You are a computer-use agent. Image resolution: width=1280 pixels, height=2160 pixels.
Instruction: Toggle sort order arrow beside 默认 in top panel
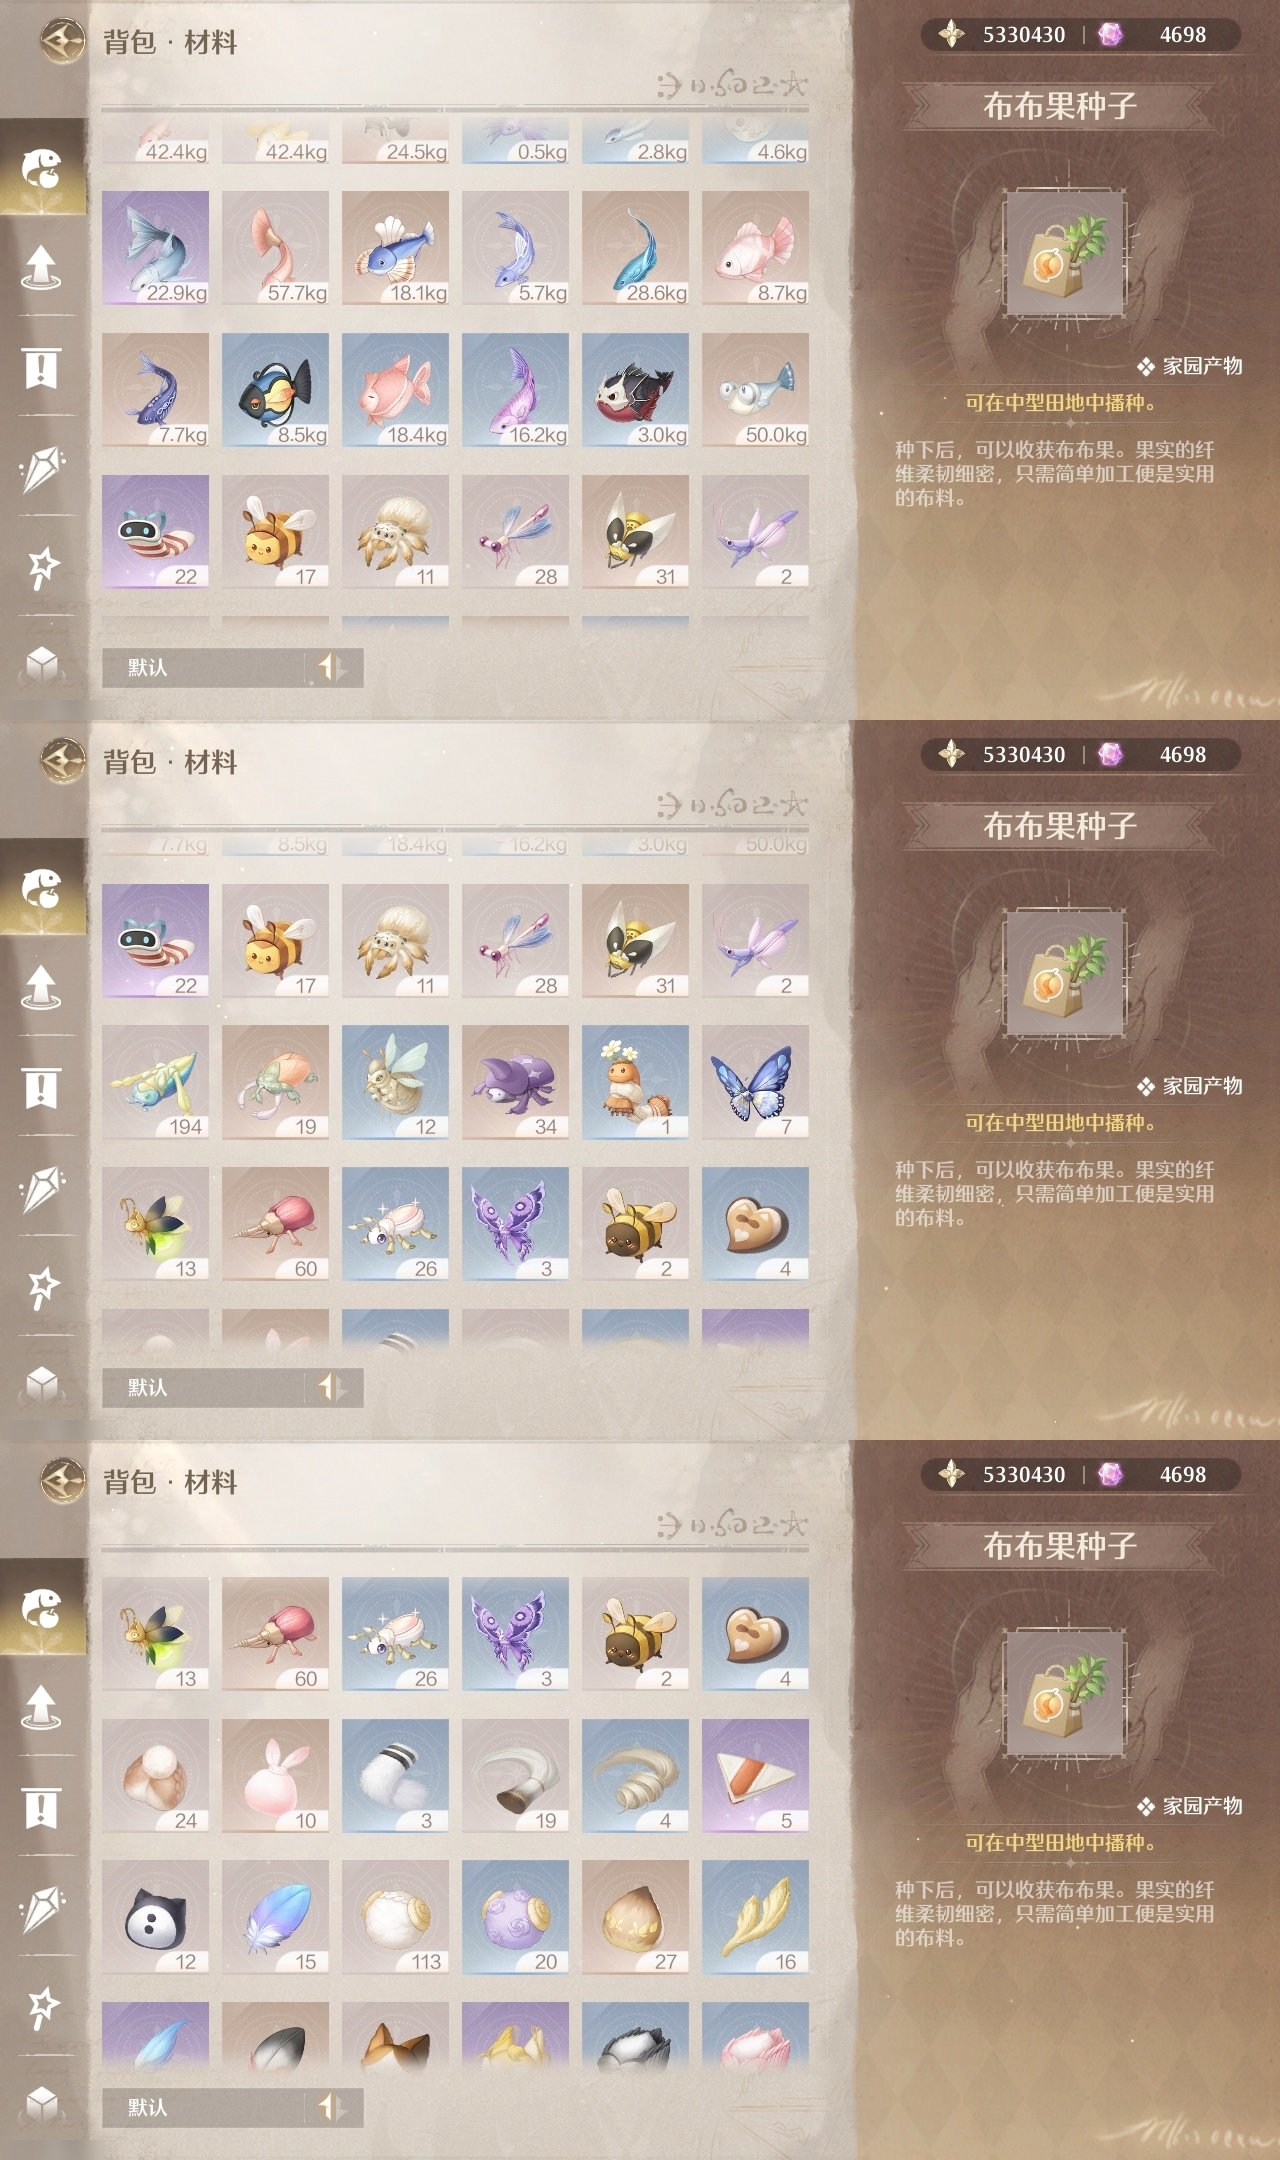click(x=332, y=667)
